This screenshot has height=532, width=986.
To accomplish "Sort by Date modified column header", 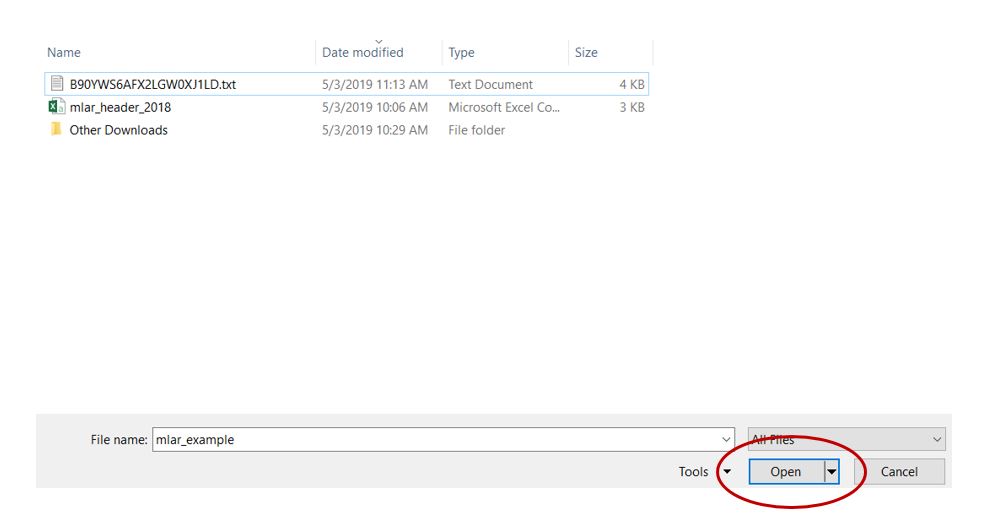I will click(x=363, y=52).
